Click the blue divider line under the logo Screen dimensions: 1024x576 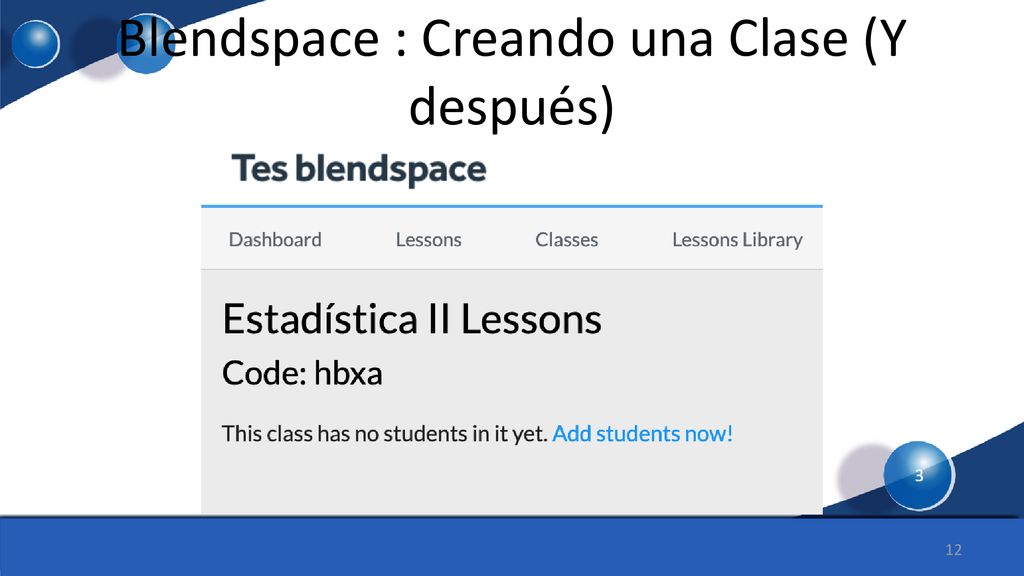(x=512, y=206)
